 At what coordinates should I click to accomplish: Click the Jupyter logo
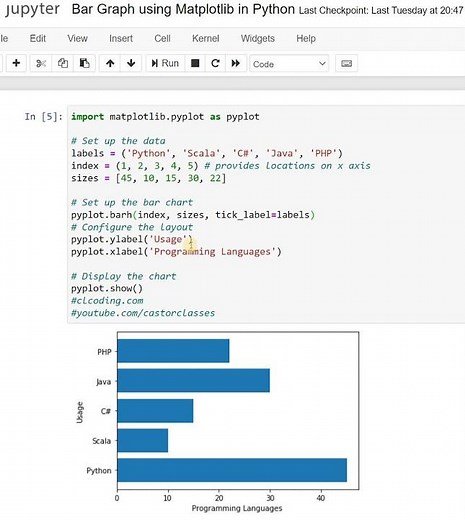tap(32, 9)
